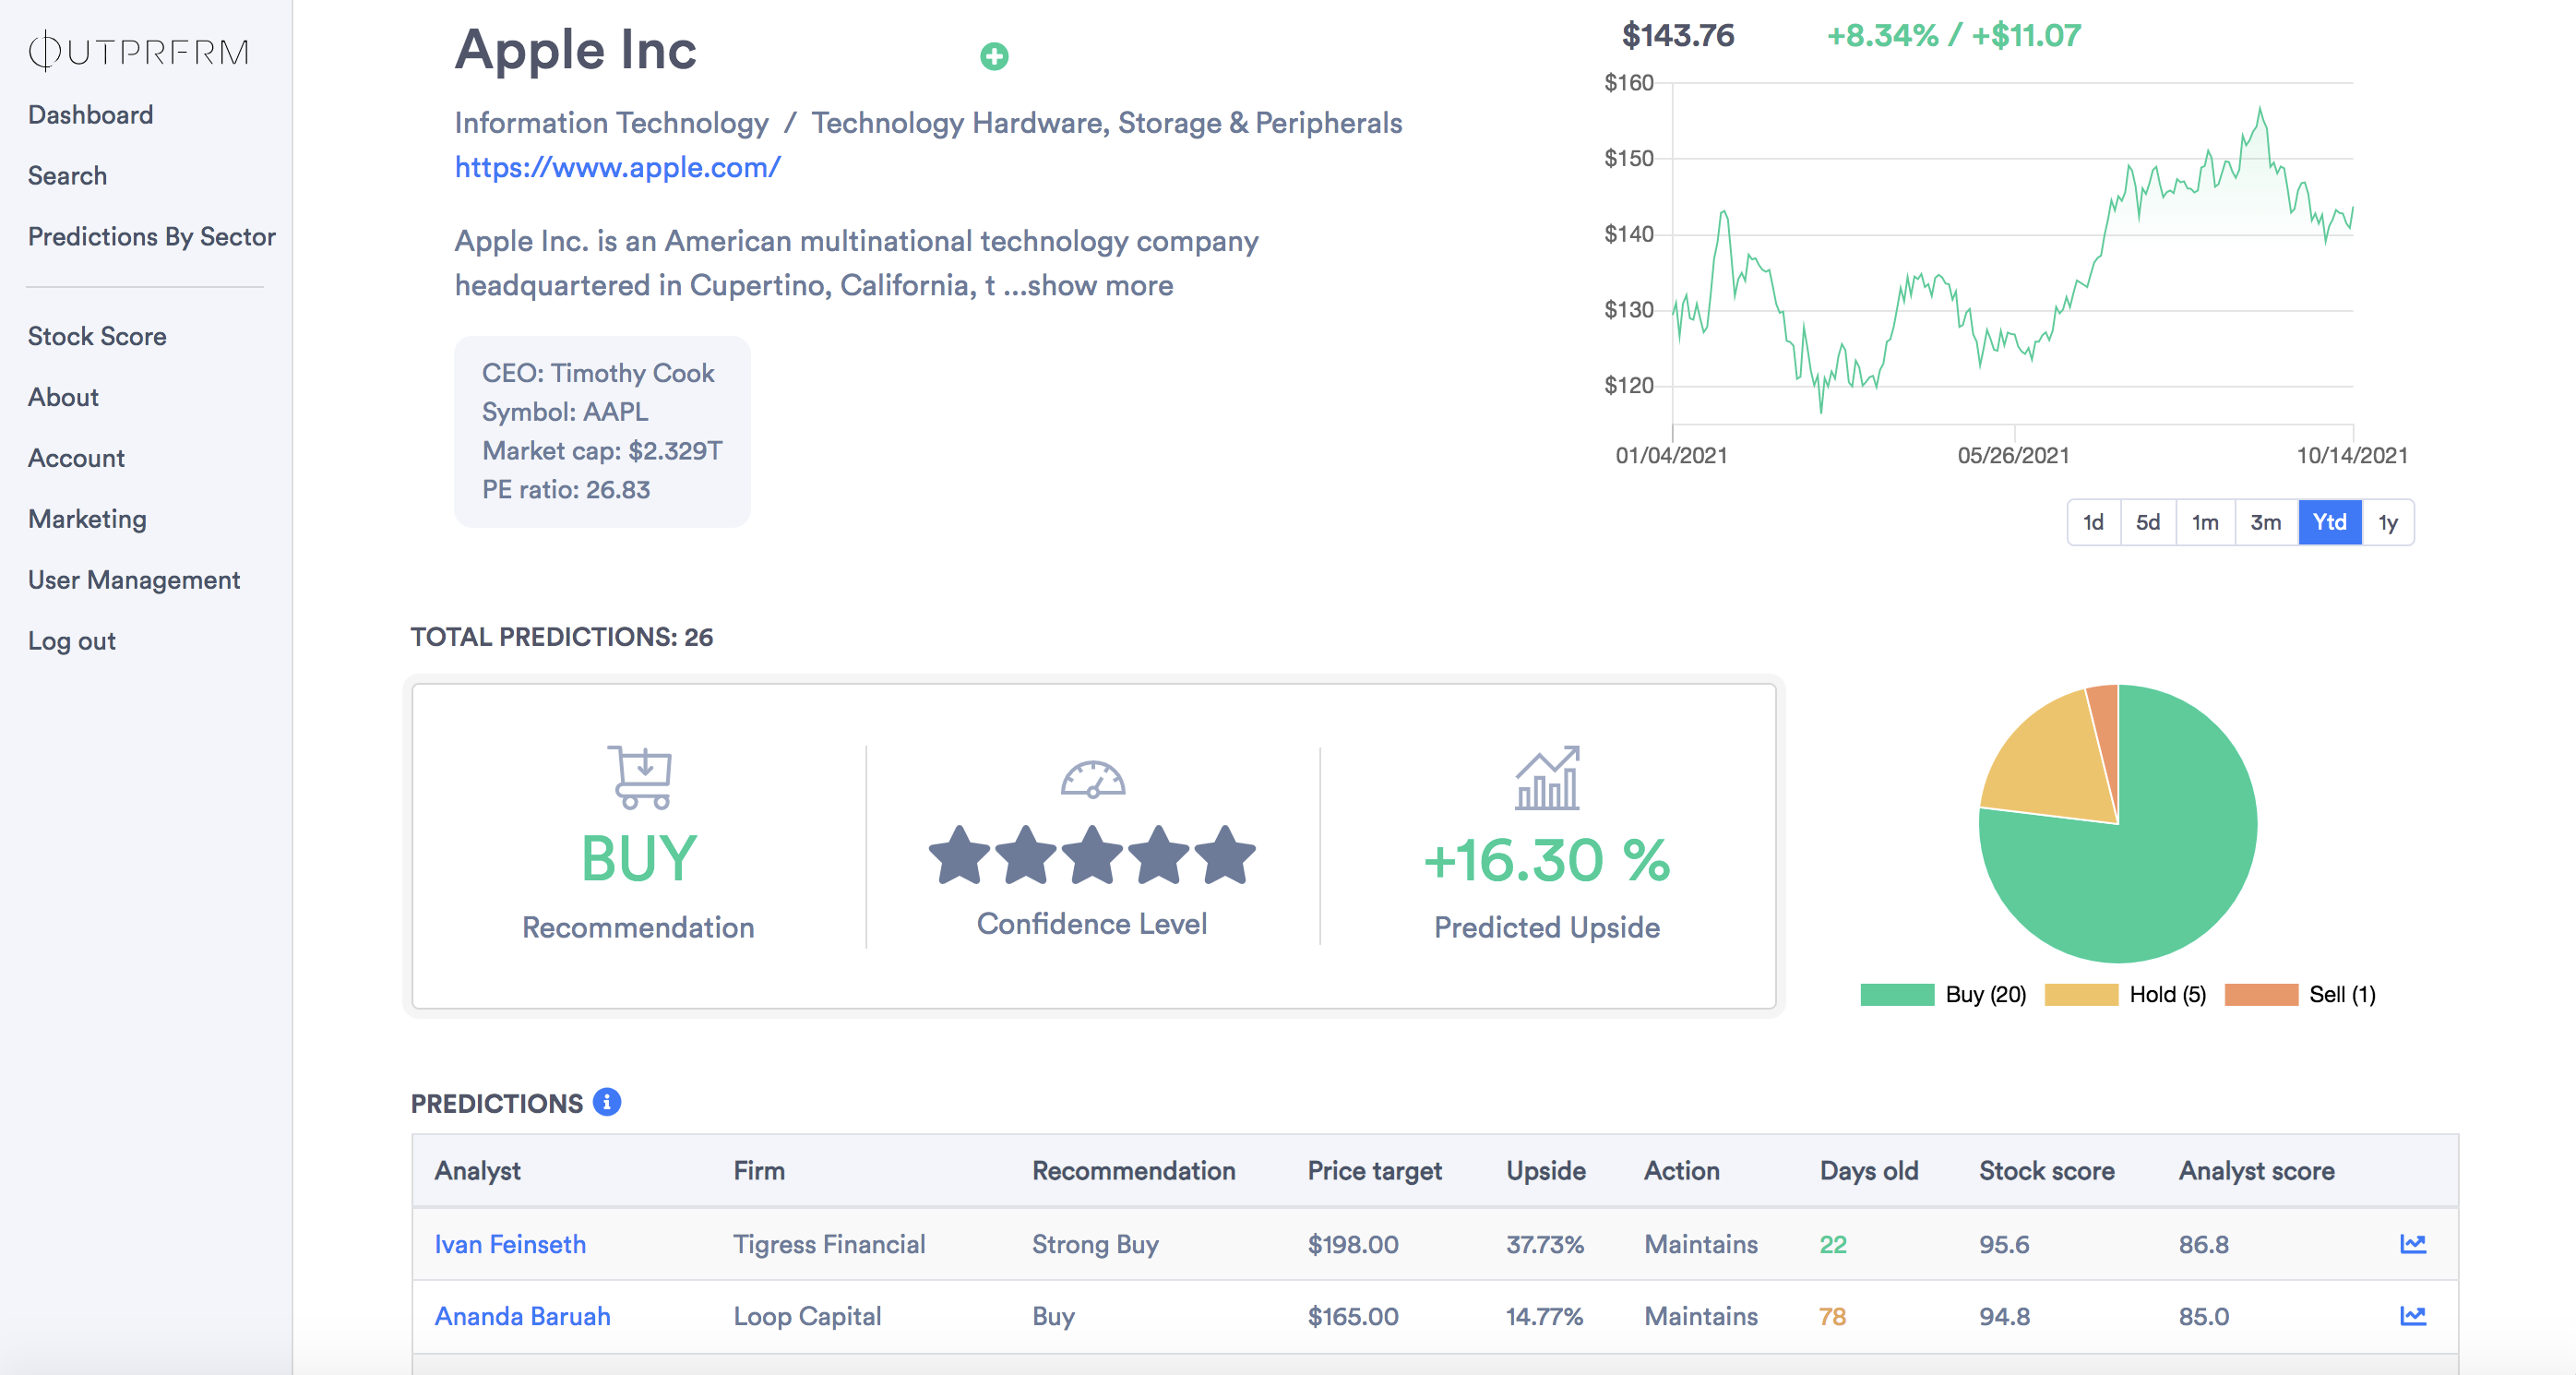
Task: Open Account in the sidebar
Action: (76, 459)
